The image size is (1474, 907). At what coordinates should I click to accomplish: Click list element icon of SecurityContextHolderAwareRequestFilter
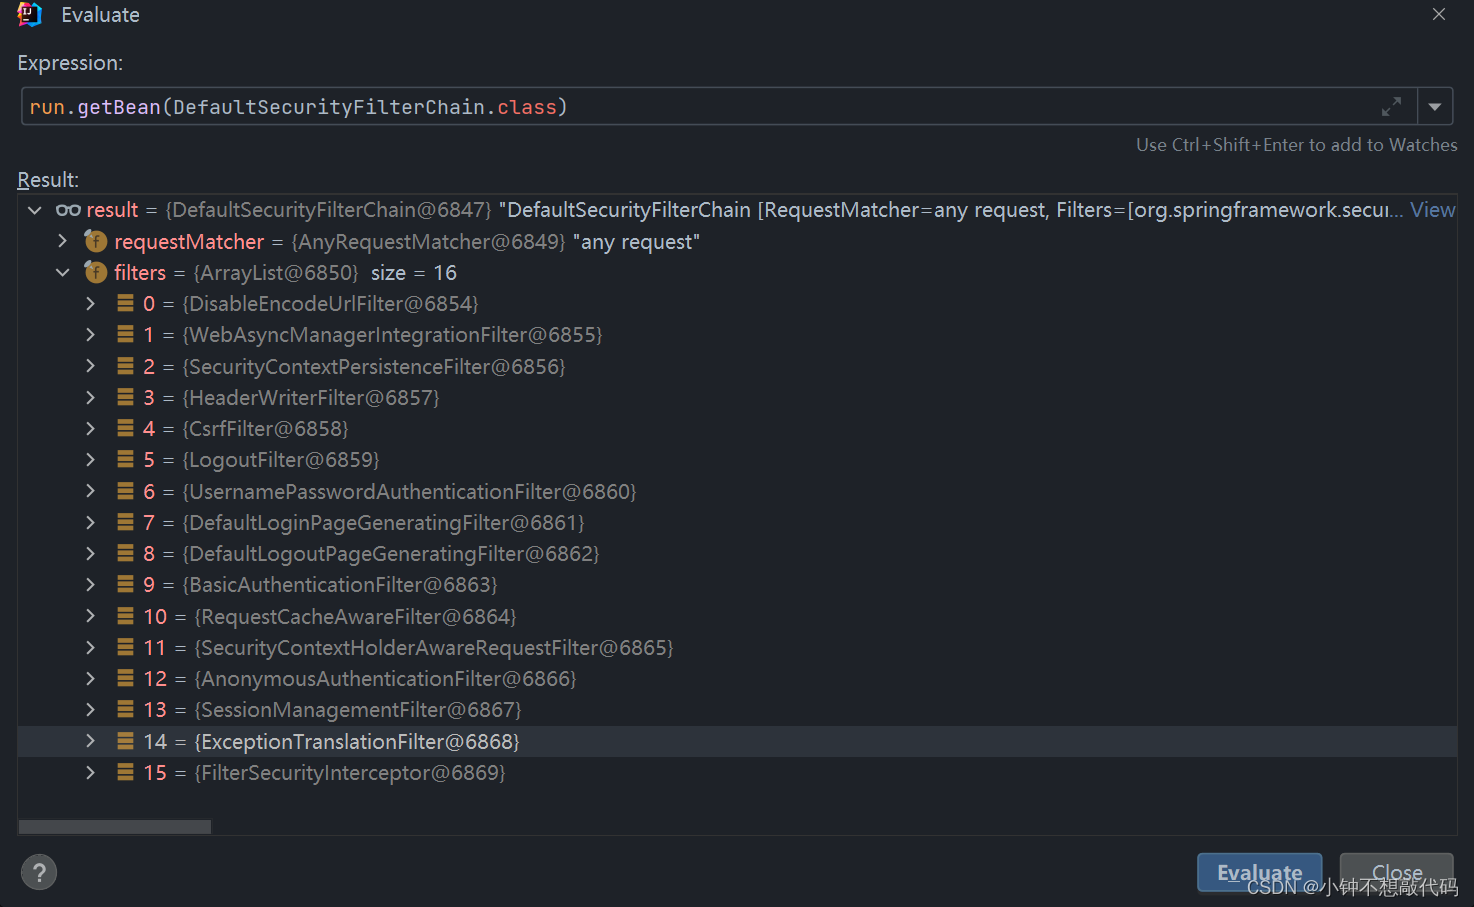click(x=125, y=647)
